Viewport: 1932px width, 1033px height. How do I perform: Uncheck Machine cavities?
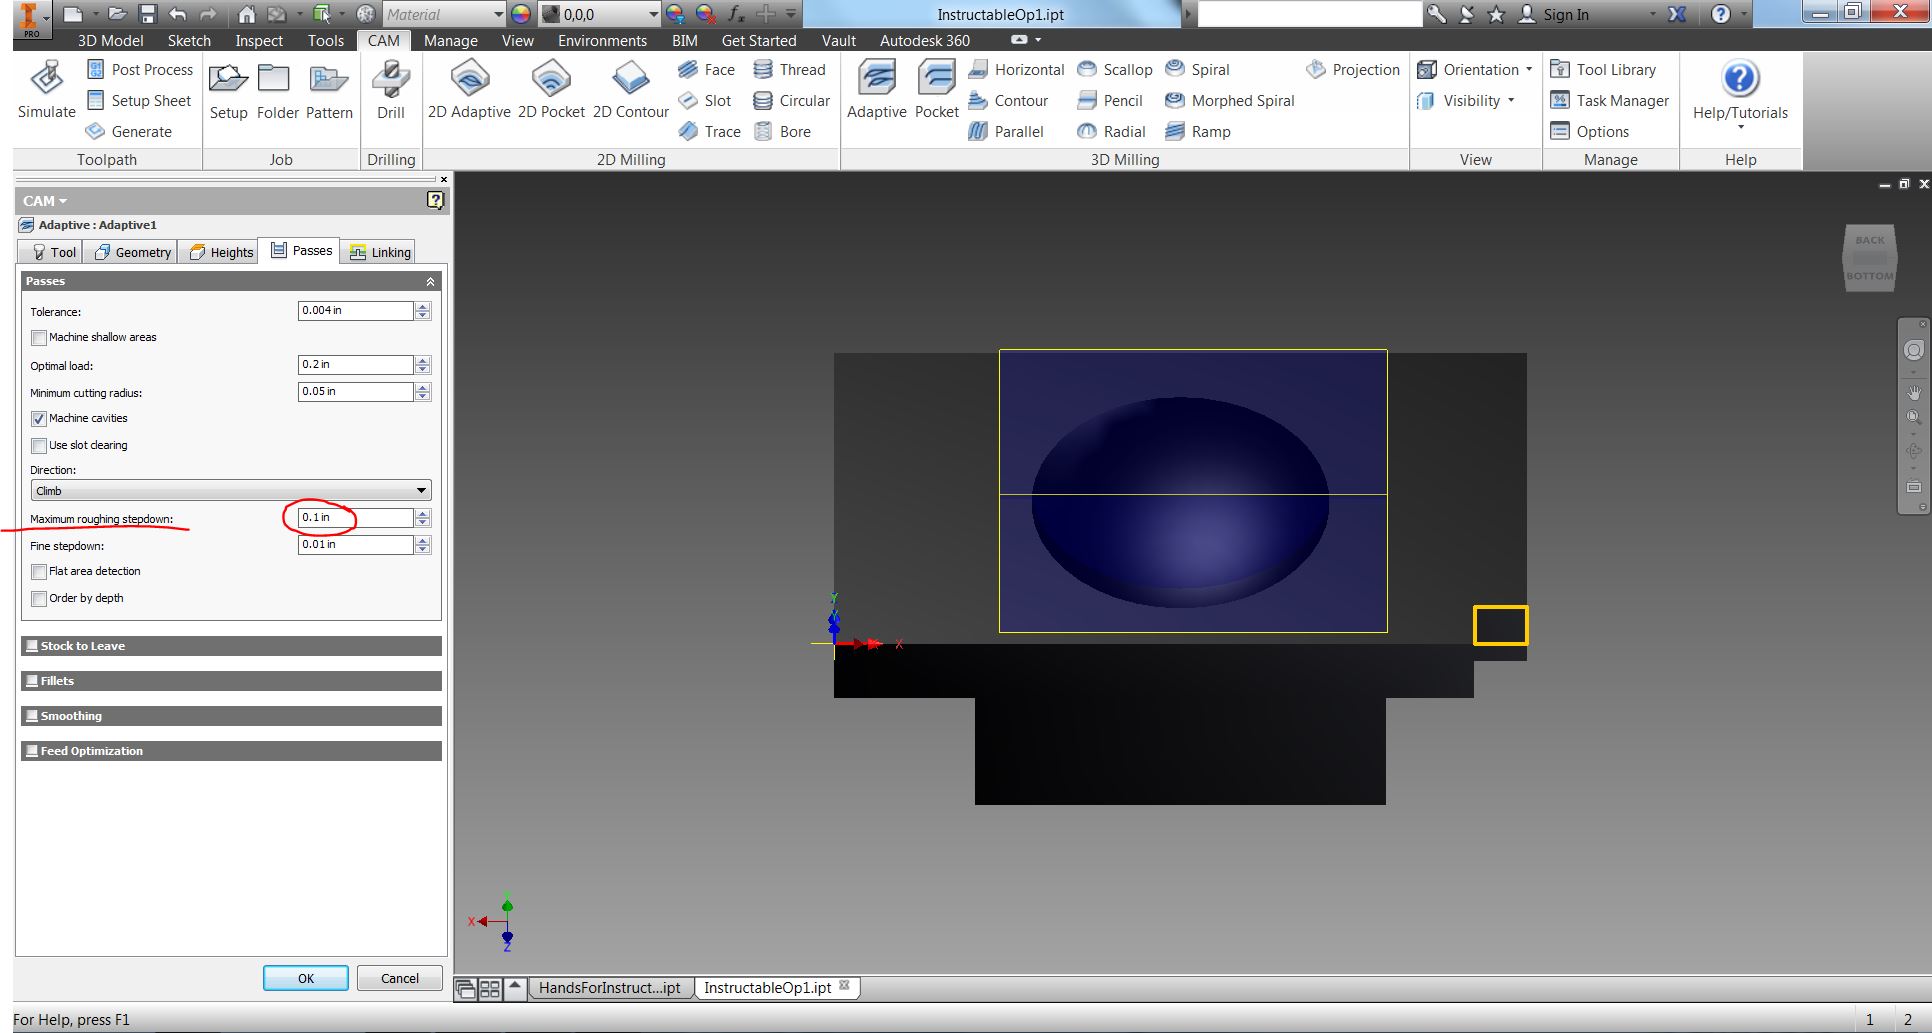[39, 419]
